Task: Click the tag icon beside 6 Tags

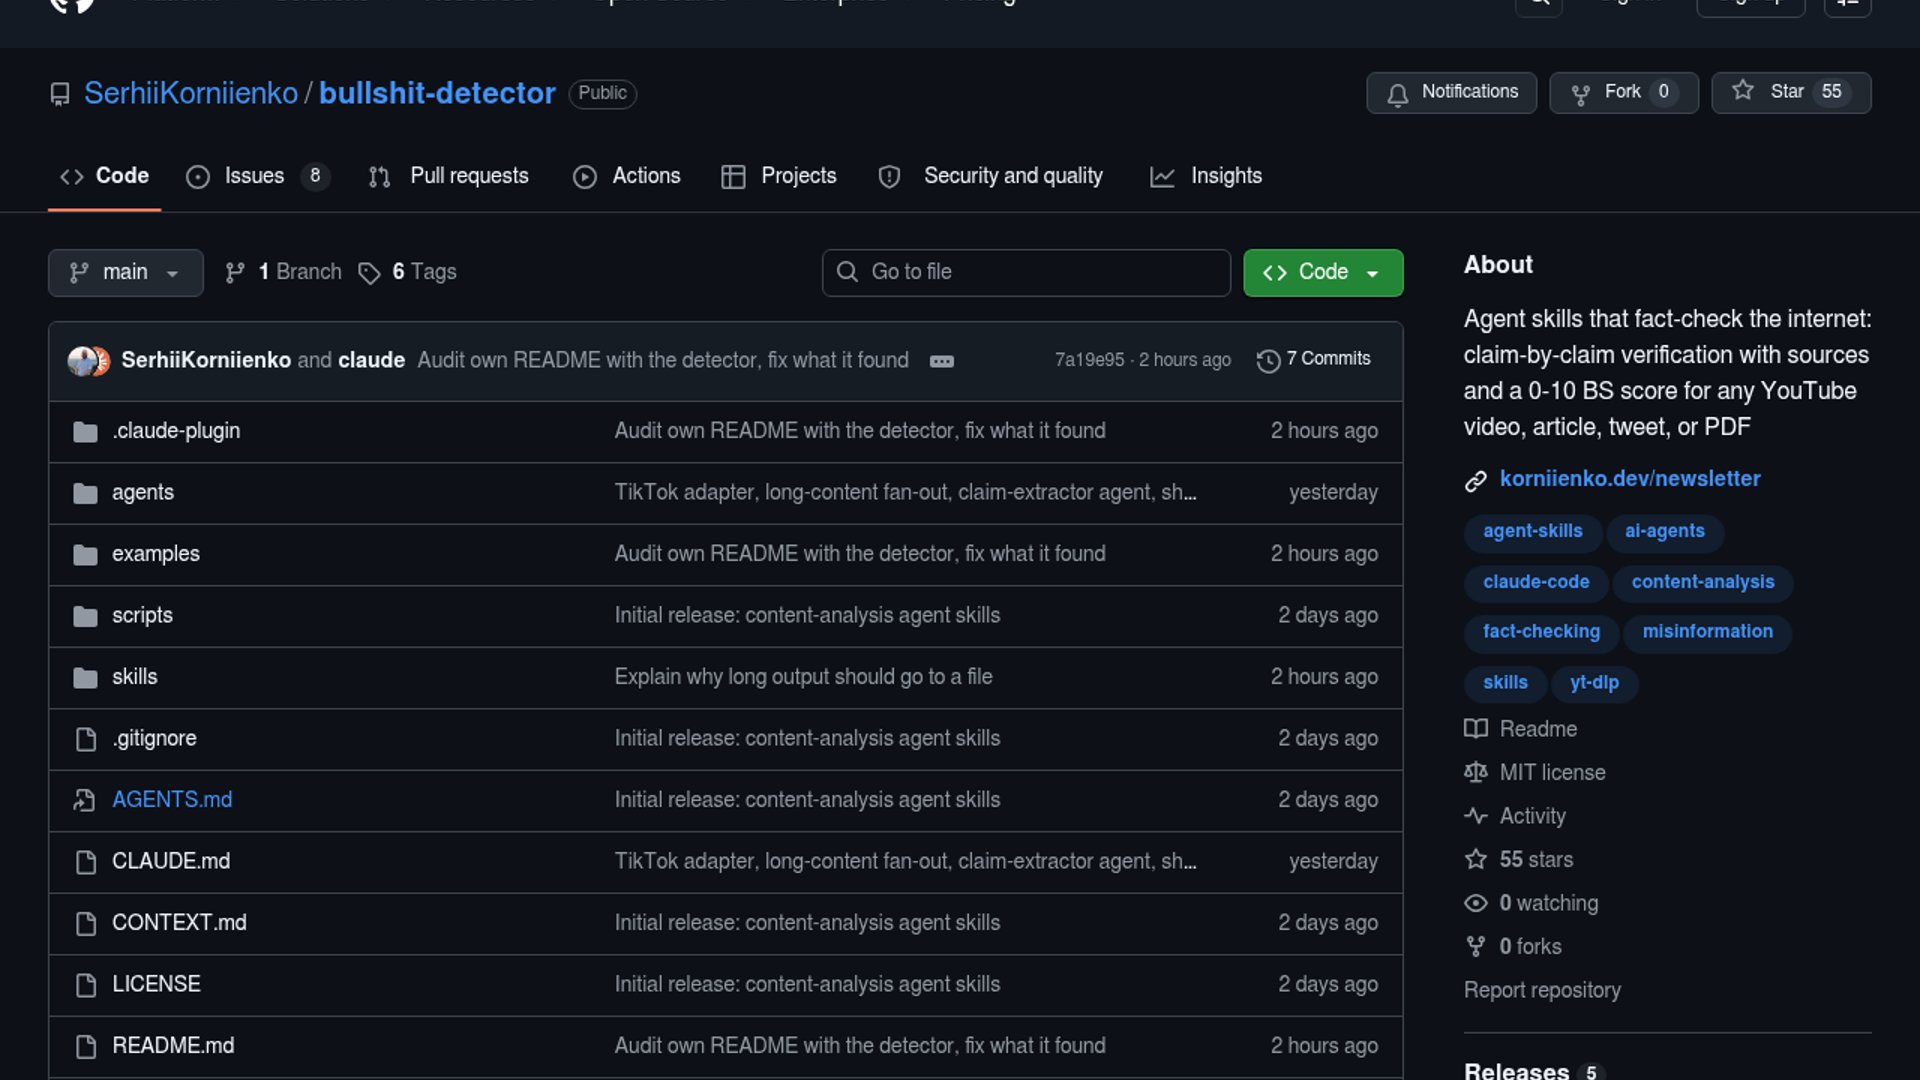Action: 369,273
